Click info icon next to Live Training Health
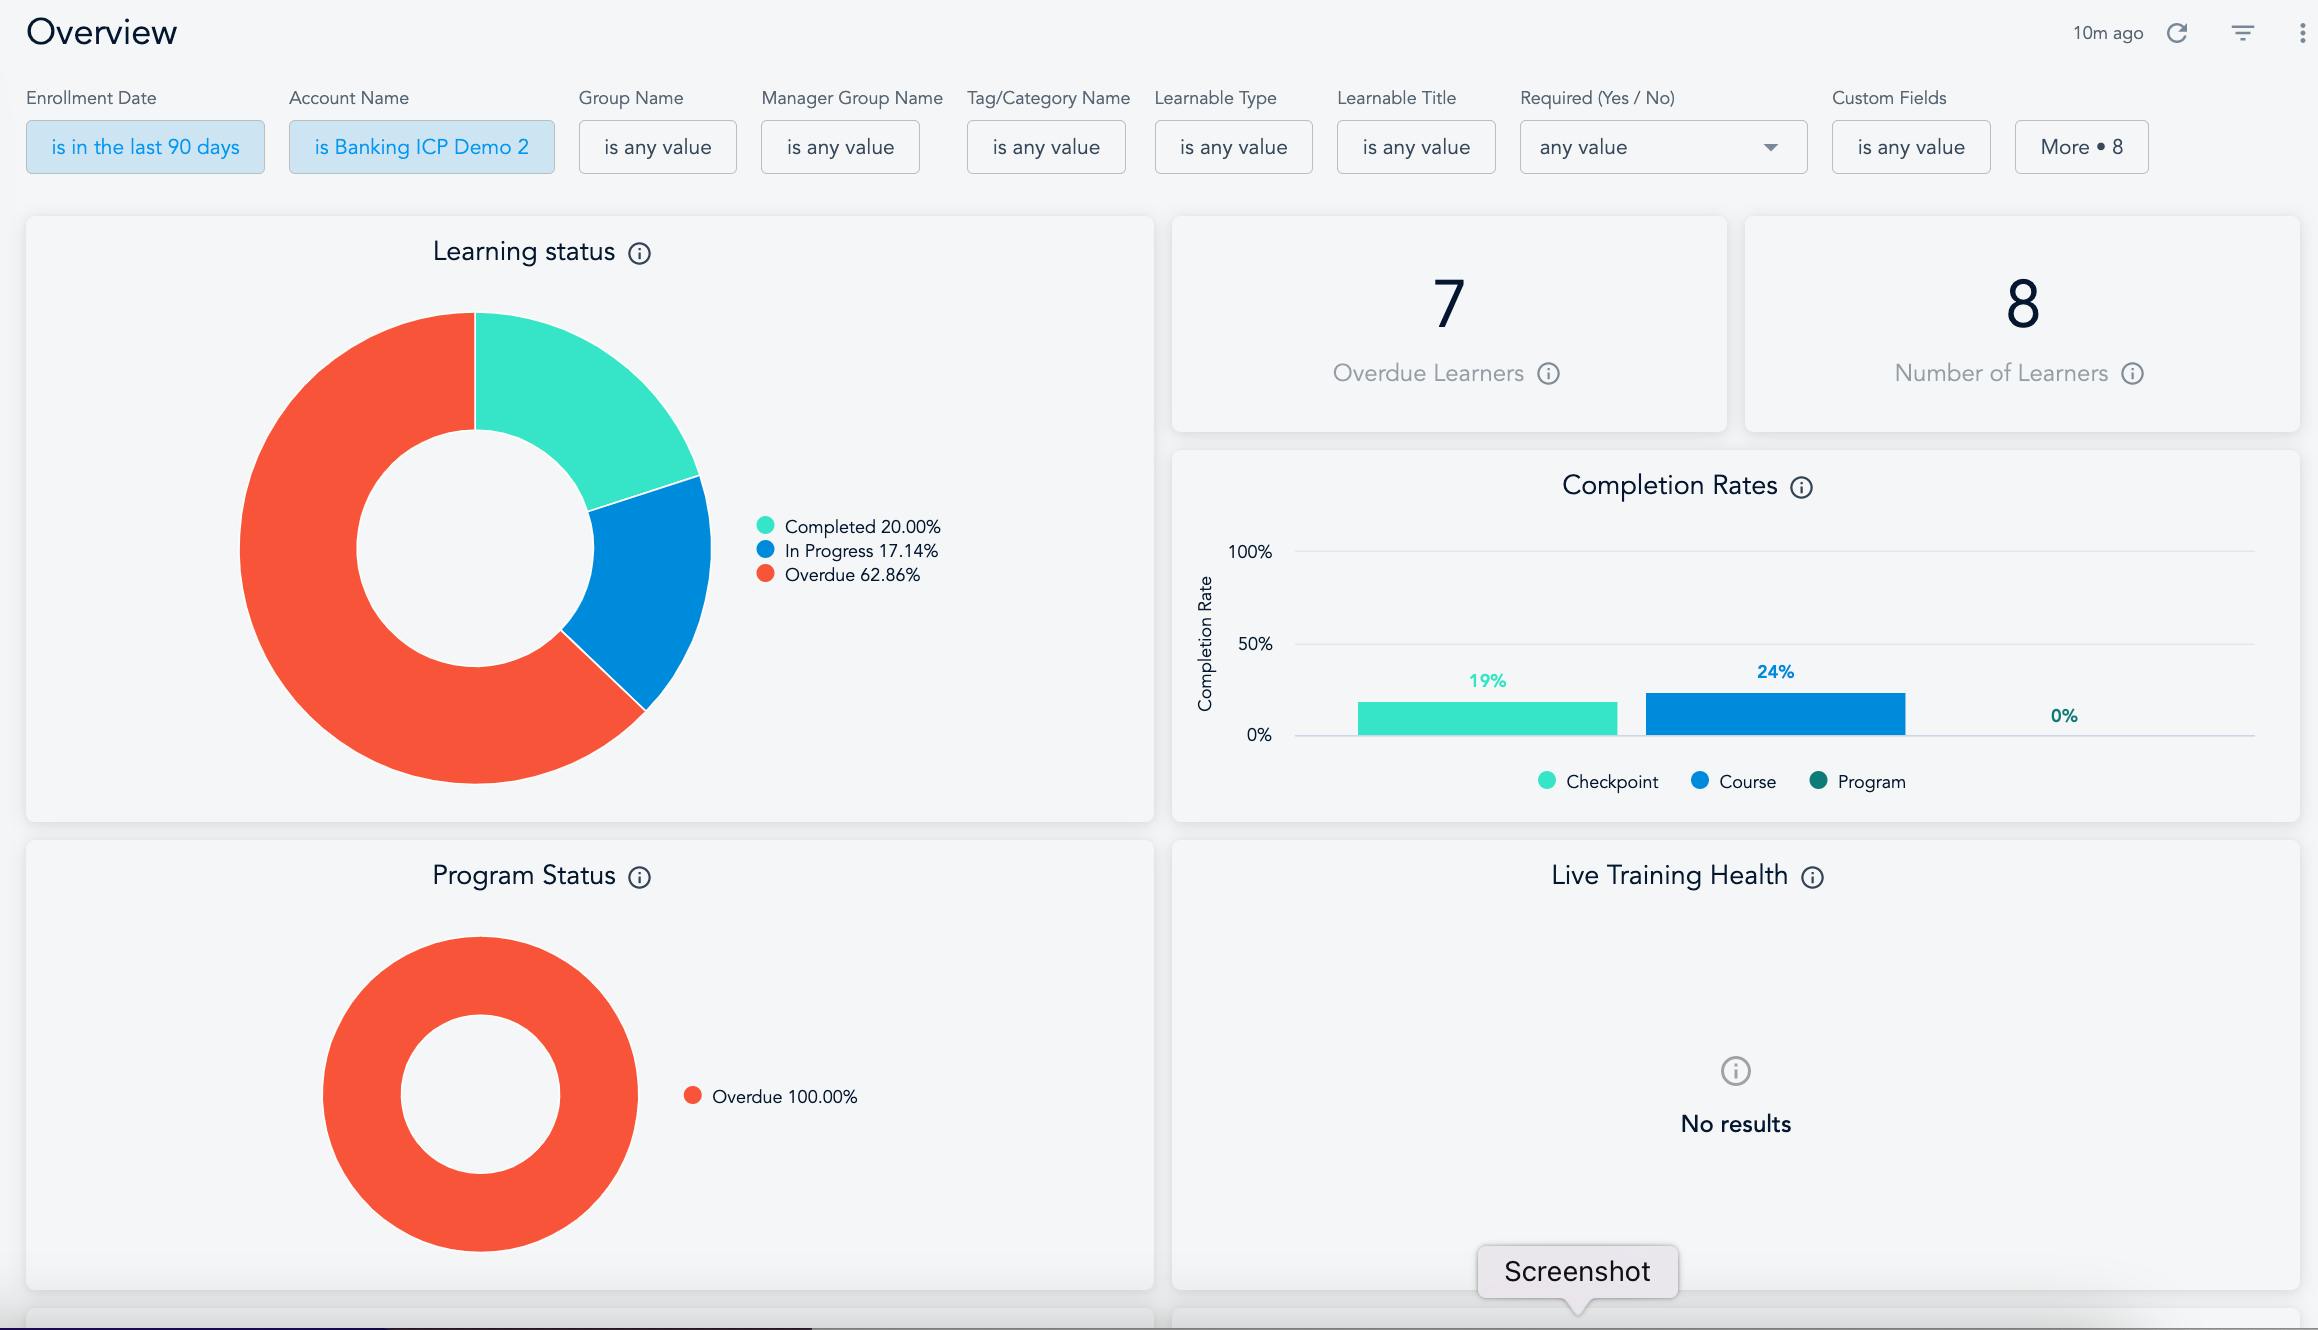This screenshot has height=1330, width=2318. click(1812, 877)
